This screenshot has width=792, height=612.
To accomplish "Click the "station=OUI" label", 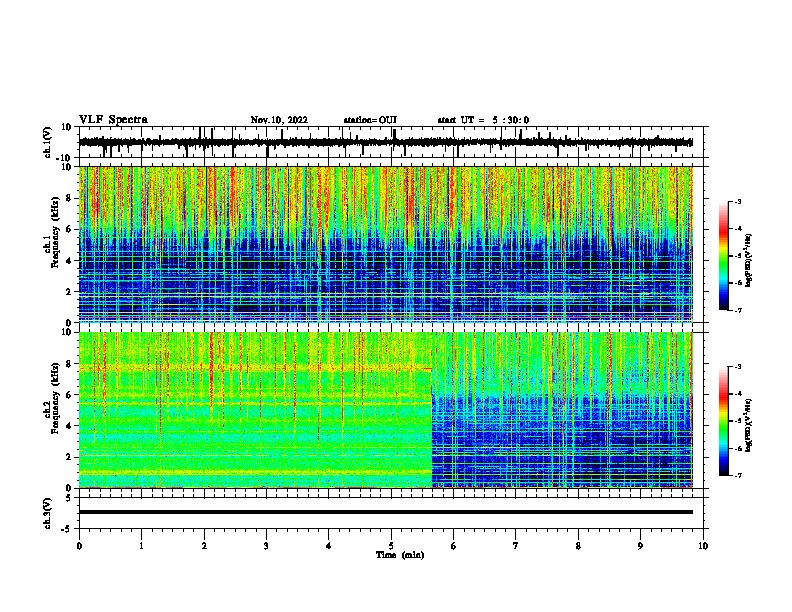I will click(370, 120).
